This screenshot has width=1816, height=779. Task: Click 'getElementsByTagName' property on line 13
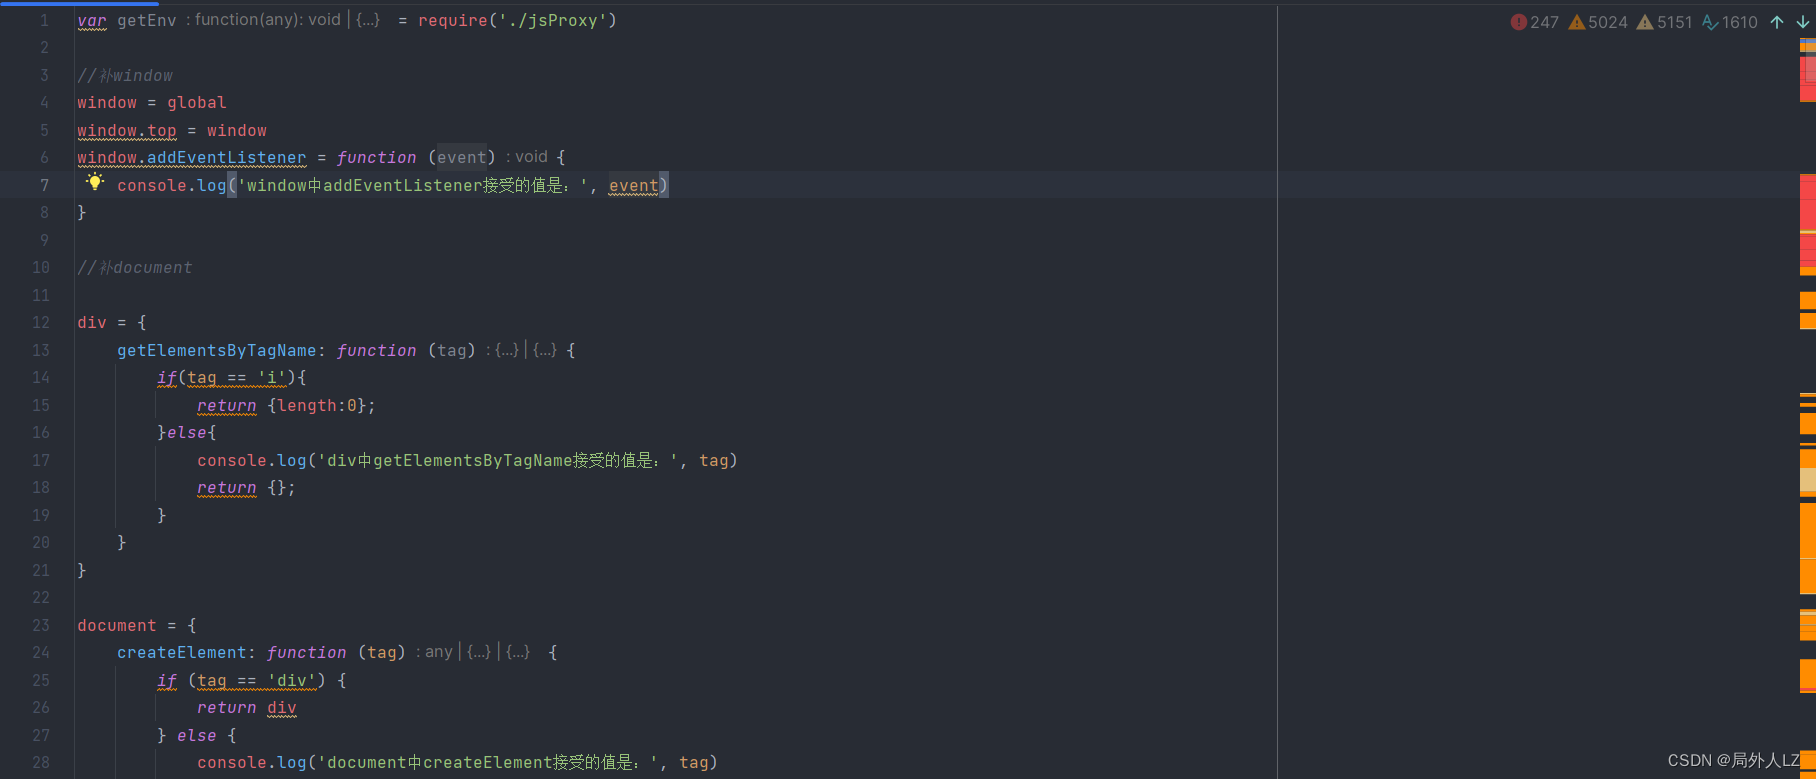(x=217, y=350)
